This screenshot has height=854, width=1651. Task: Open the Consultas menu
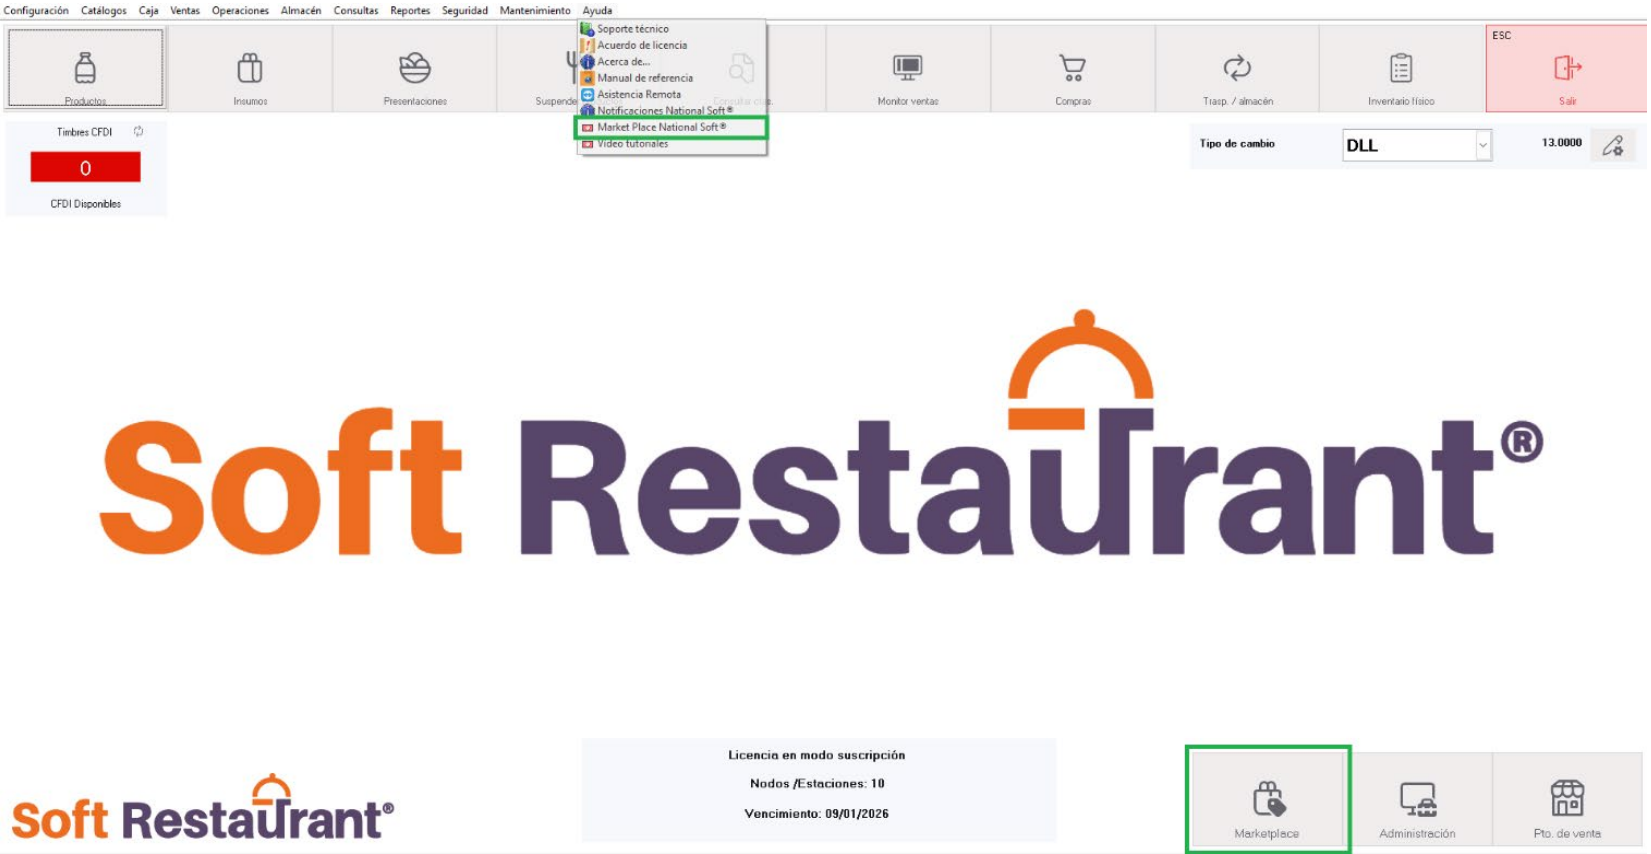[x=356, y=10]
